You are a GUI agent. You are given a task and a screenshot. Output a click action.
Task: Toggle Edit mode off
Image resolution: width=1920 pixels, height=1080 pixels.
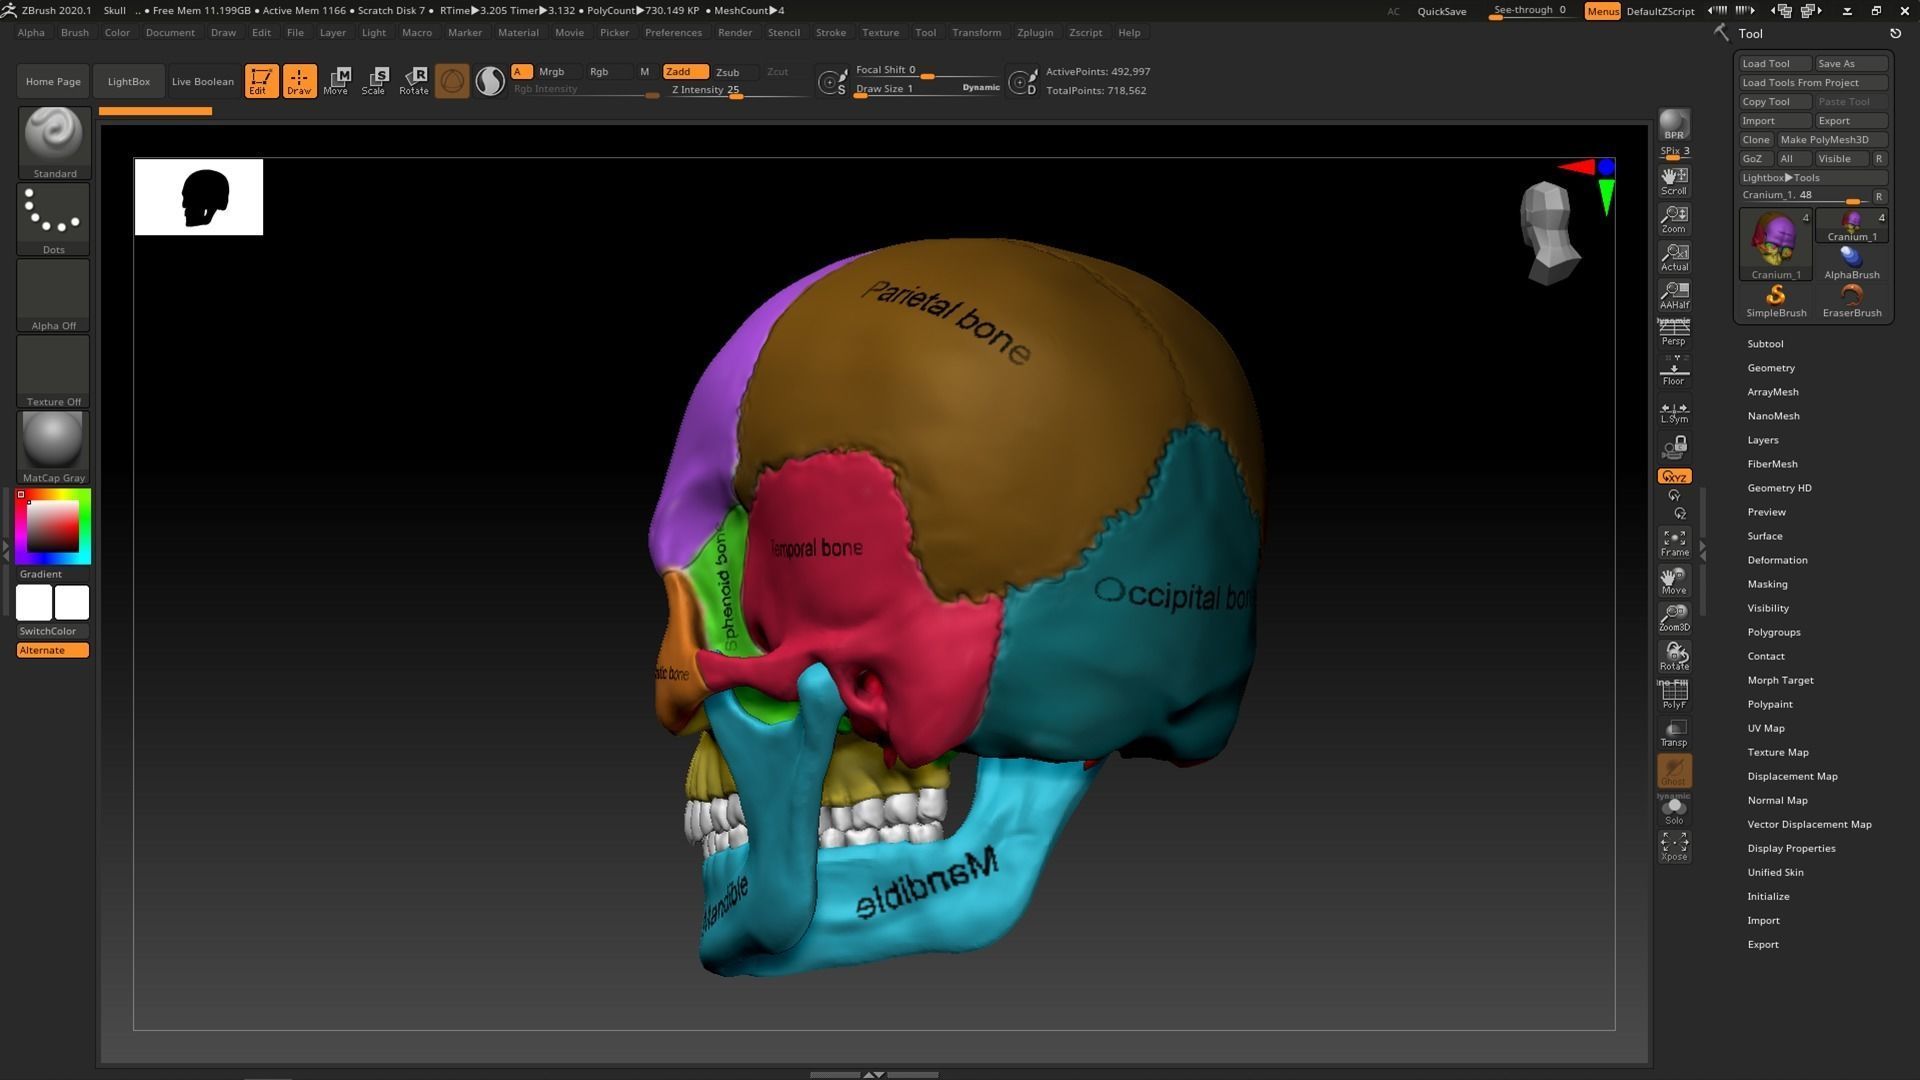pyautogui.click(x=261, y=81)
